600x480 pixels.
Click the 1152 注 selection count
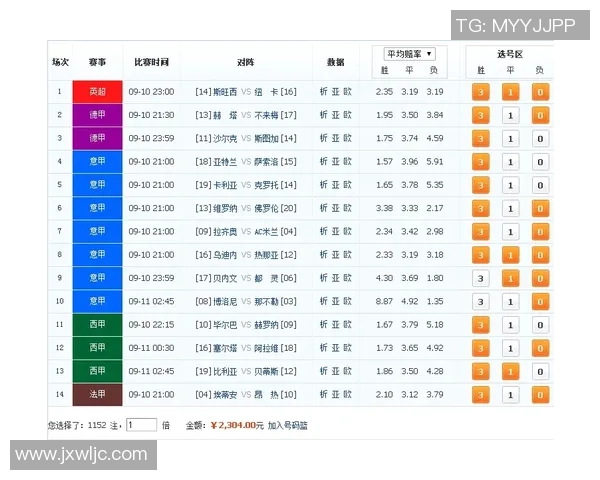(x=103, y=425)
